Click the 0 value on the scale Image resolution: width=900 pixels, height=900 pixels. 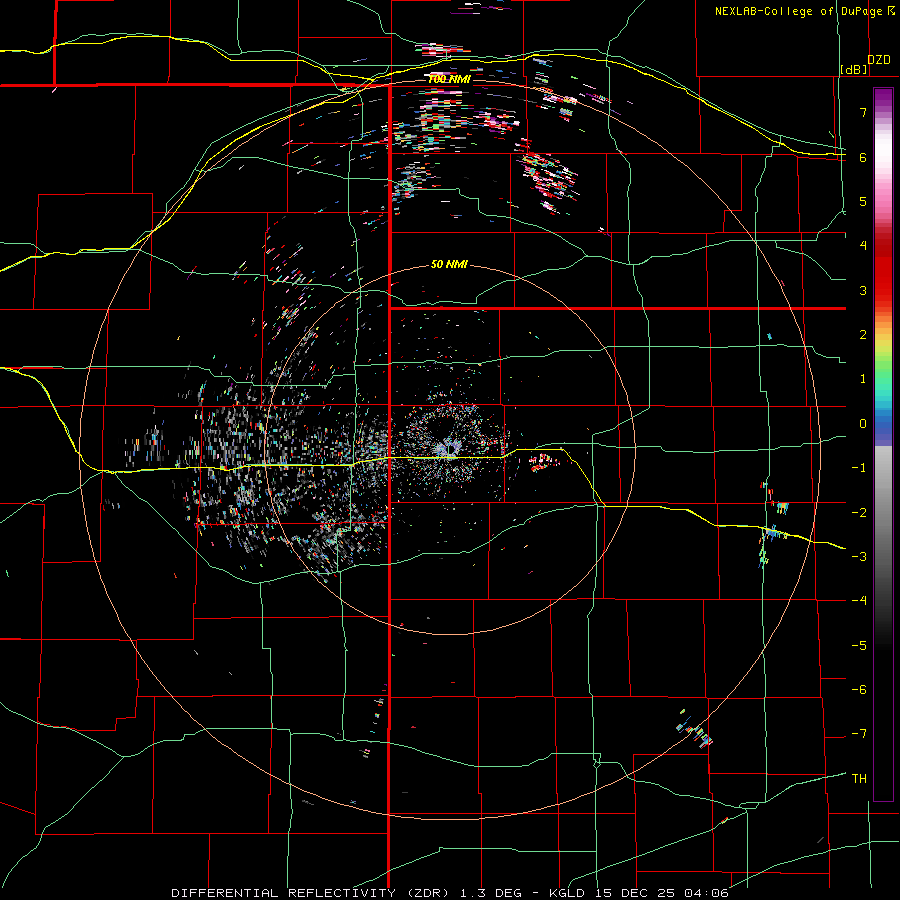pos(863,424)
